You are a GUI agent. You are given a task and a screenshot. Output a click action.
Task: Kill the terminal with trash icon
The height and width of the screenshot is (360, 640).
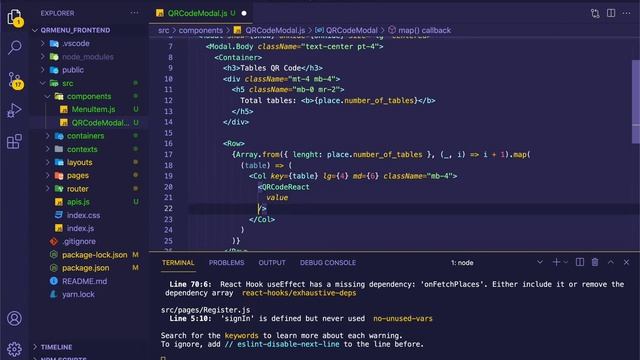pyautogui.click(x=595, y=262)
